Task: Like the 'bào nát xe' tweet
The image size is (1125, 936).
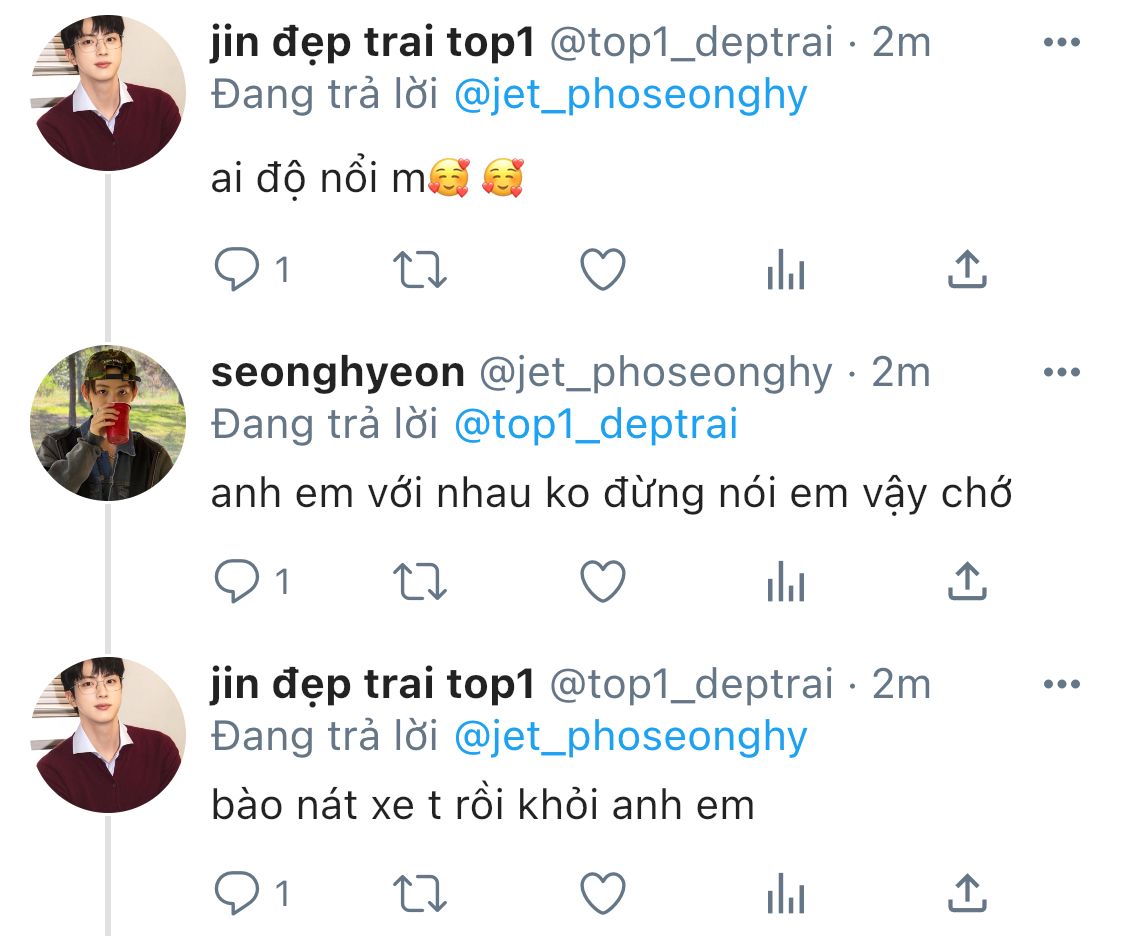Action: (603, 893)
